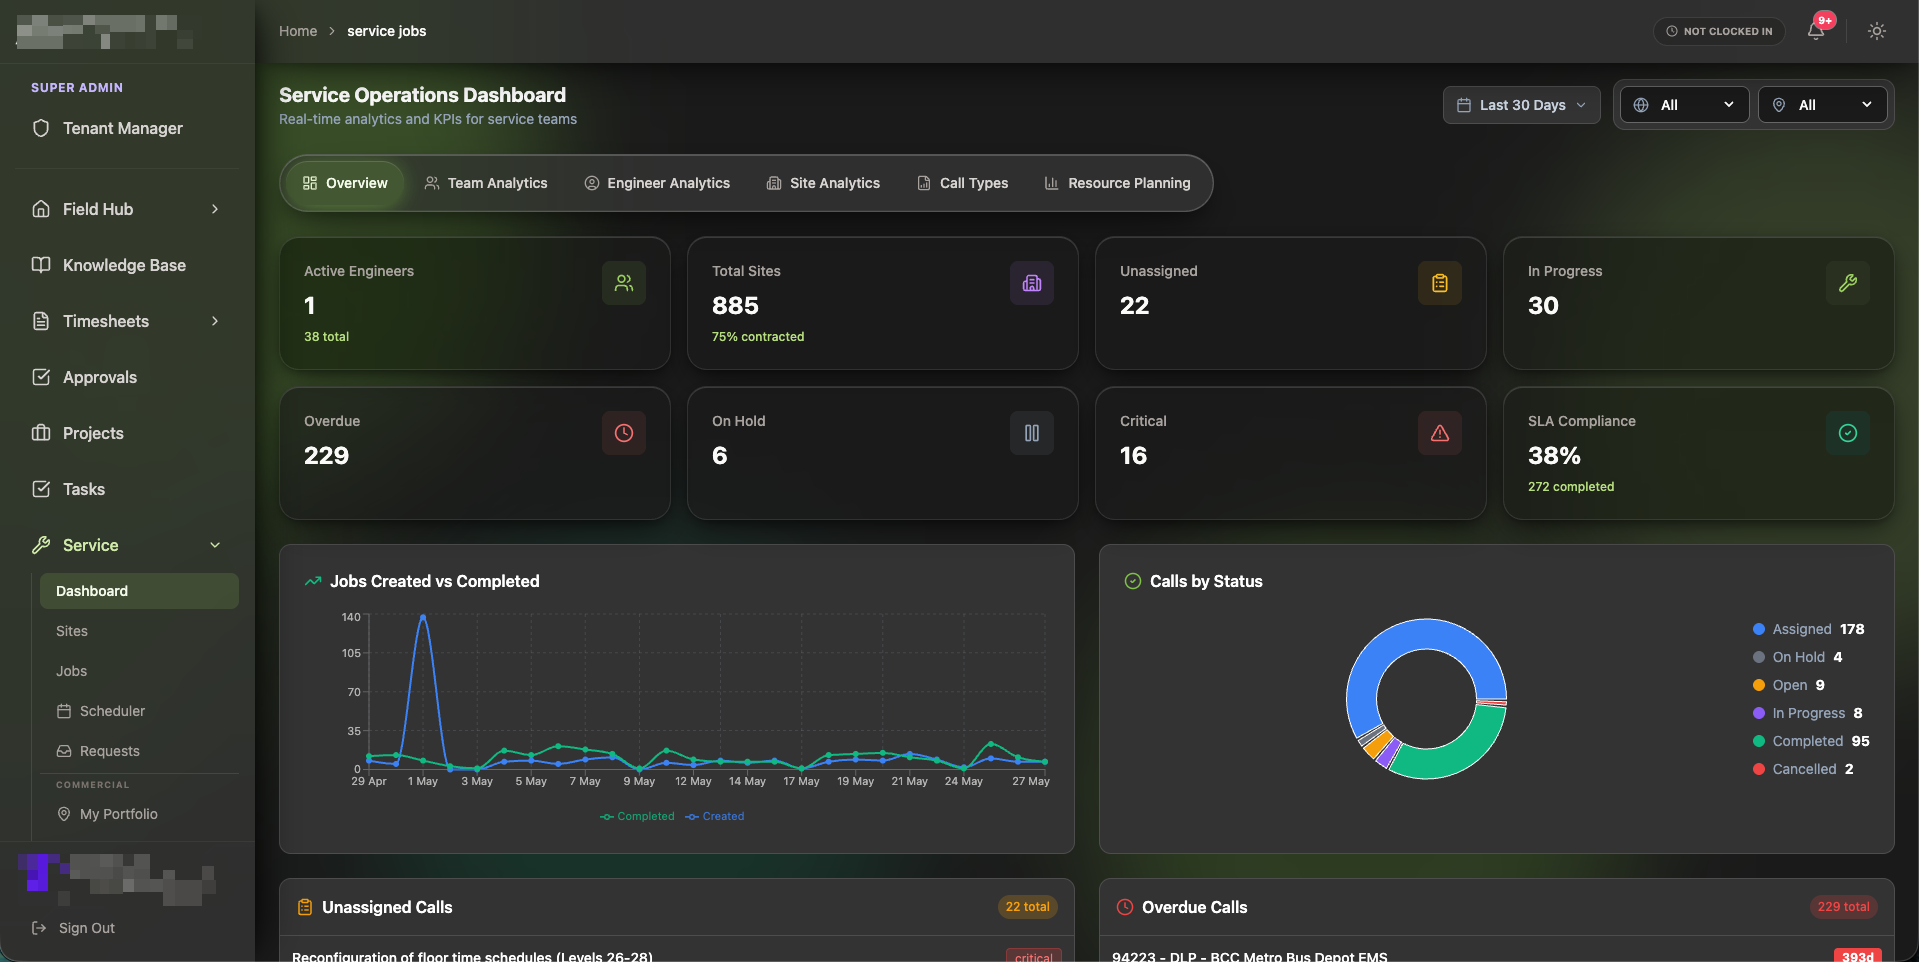Click the Service wrench icon in sidebar

tap(41, 545)
